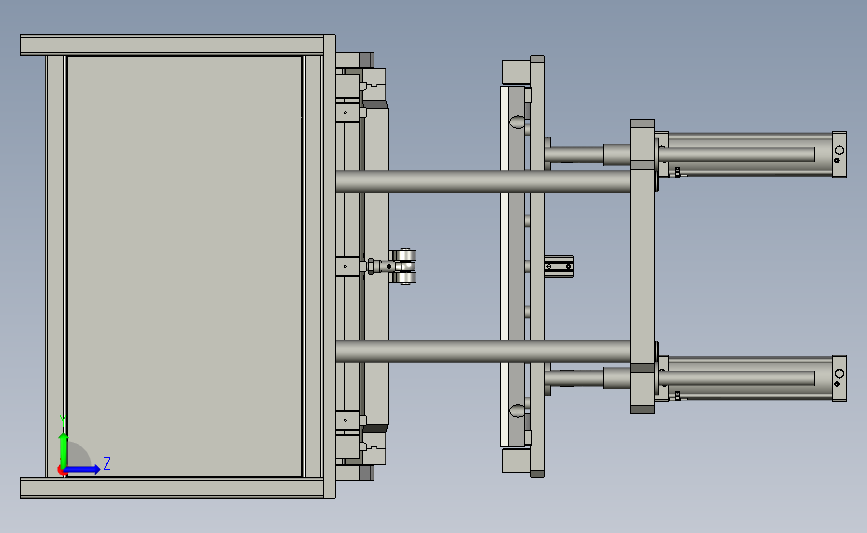Screen dimensions: 867x533
Task: Select the upper long guide rod
Action: (x=482, y=181)
